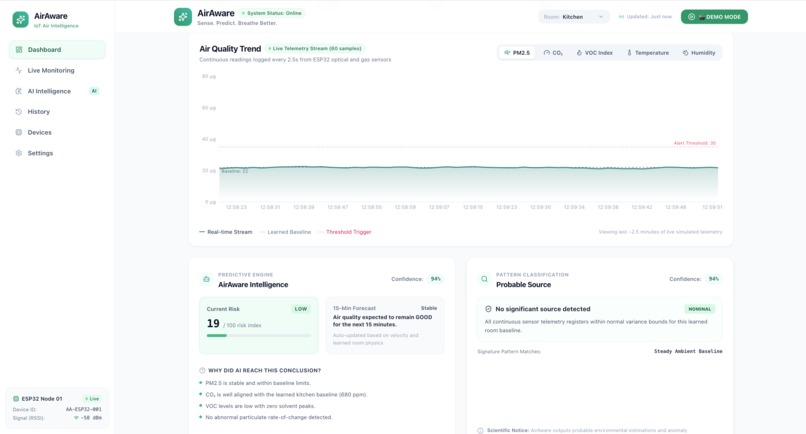Click the Probable Source 94% confidence value

713,279
